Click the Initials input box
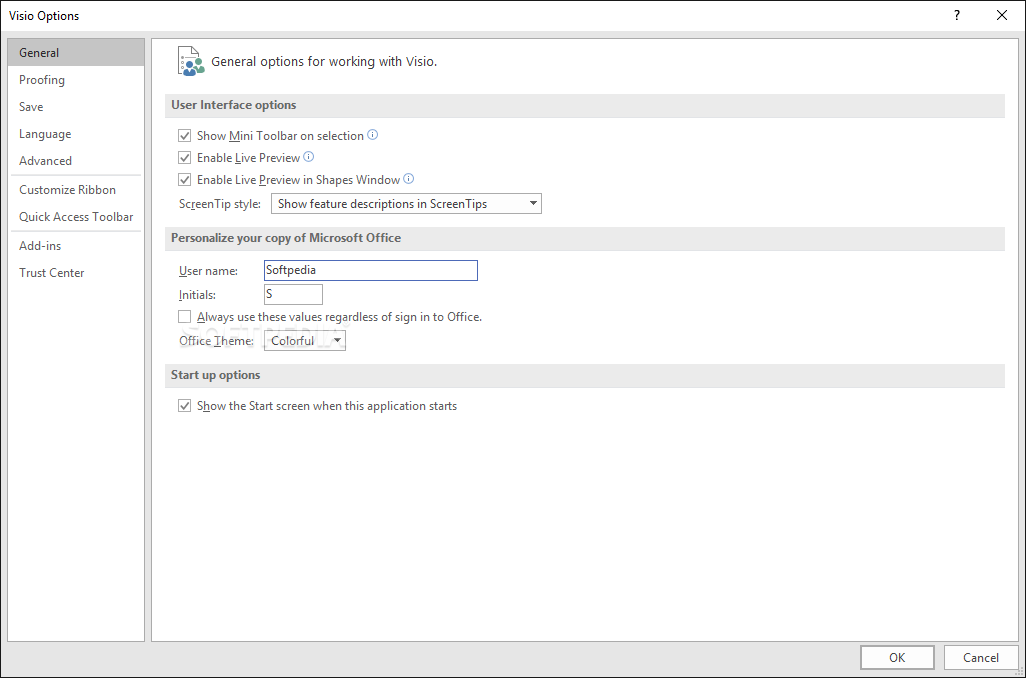 pos(293,294)
